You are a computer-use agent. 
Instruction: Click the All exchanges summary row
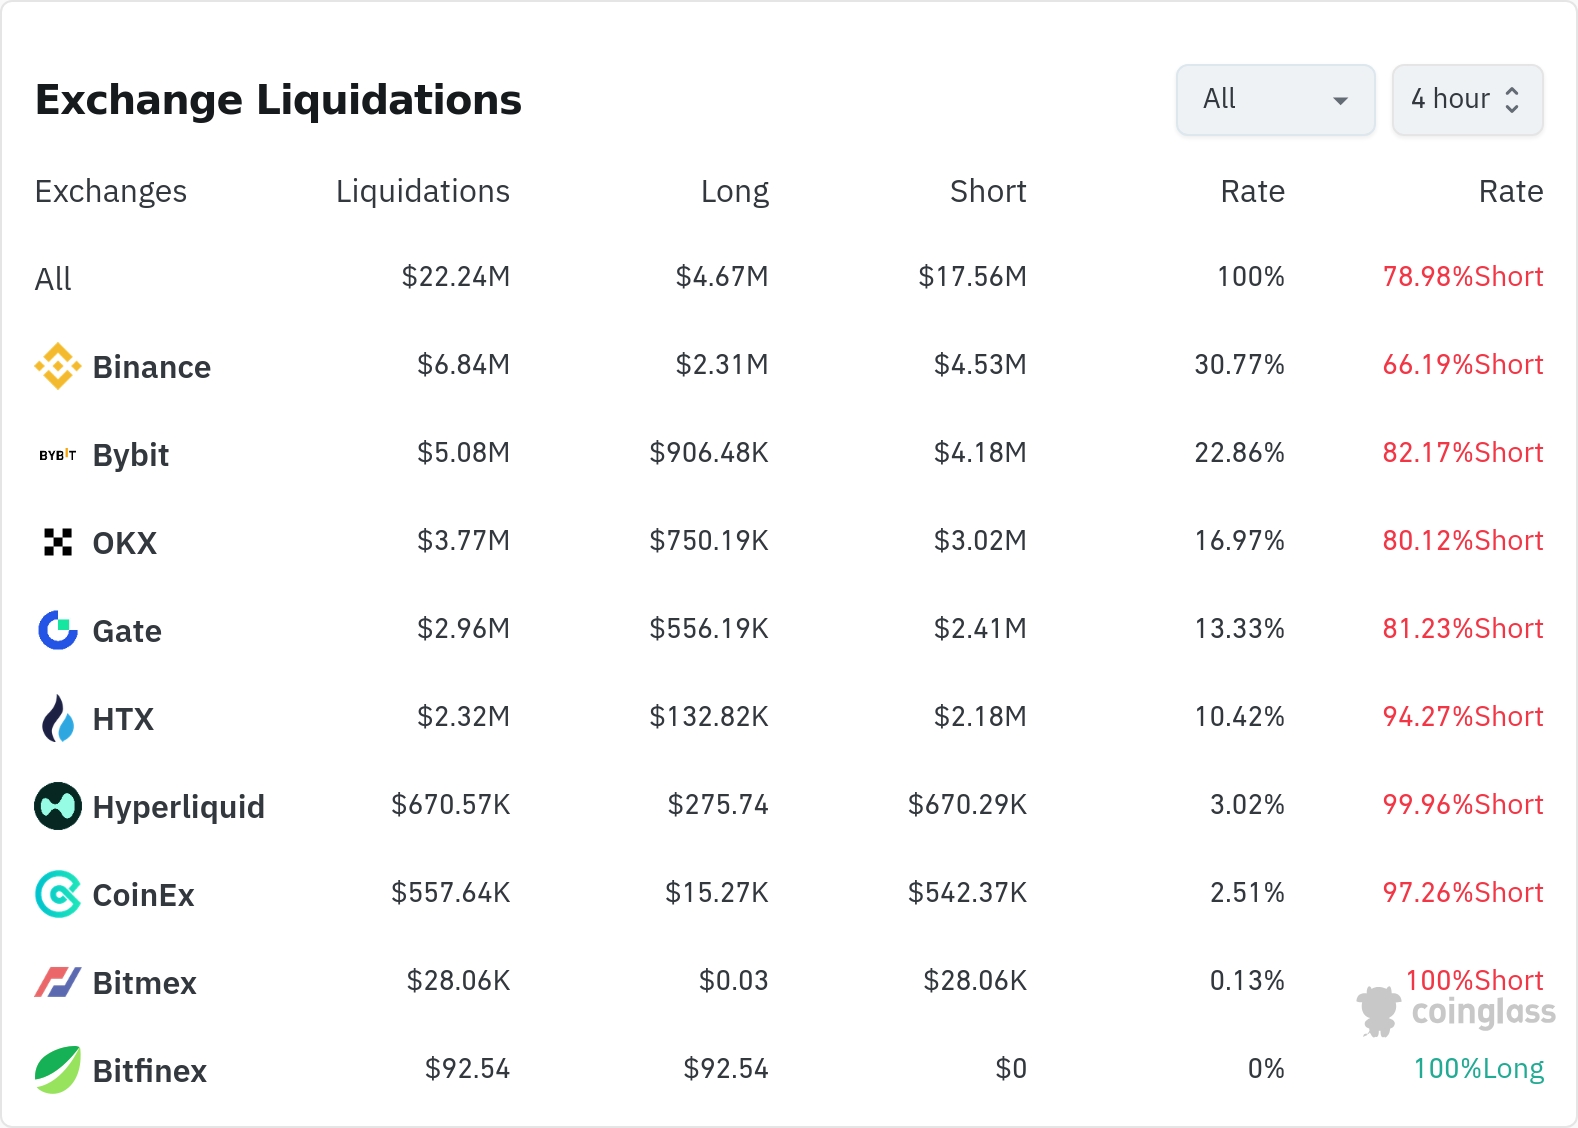point(53,279)
